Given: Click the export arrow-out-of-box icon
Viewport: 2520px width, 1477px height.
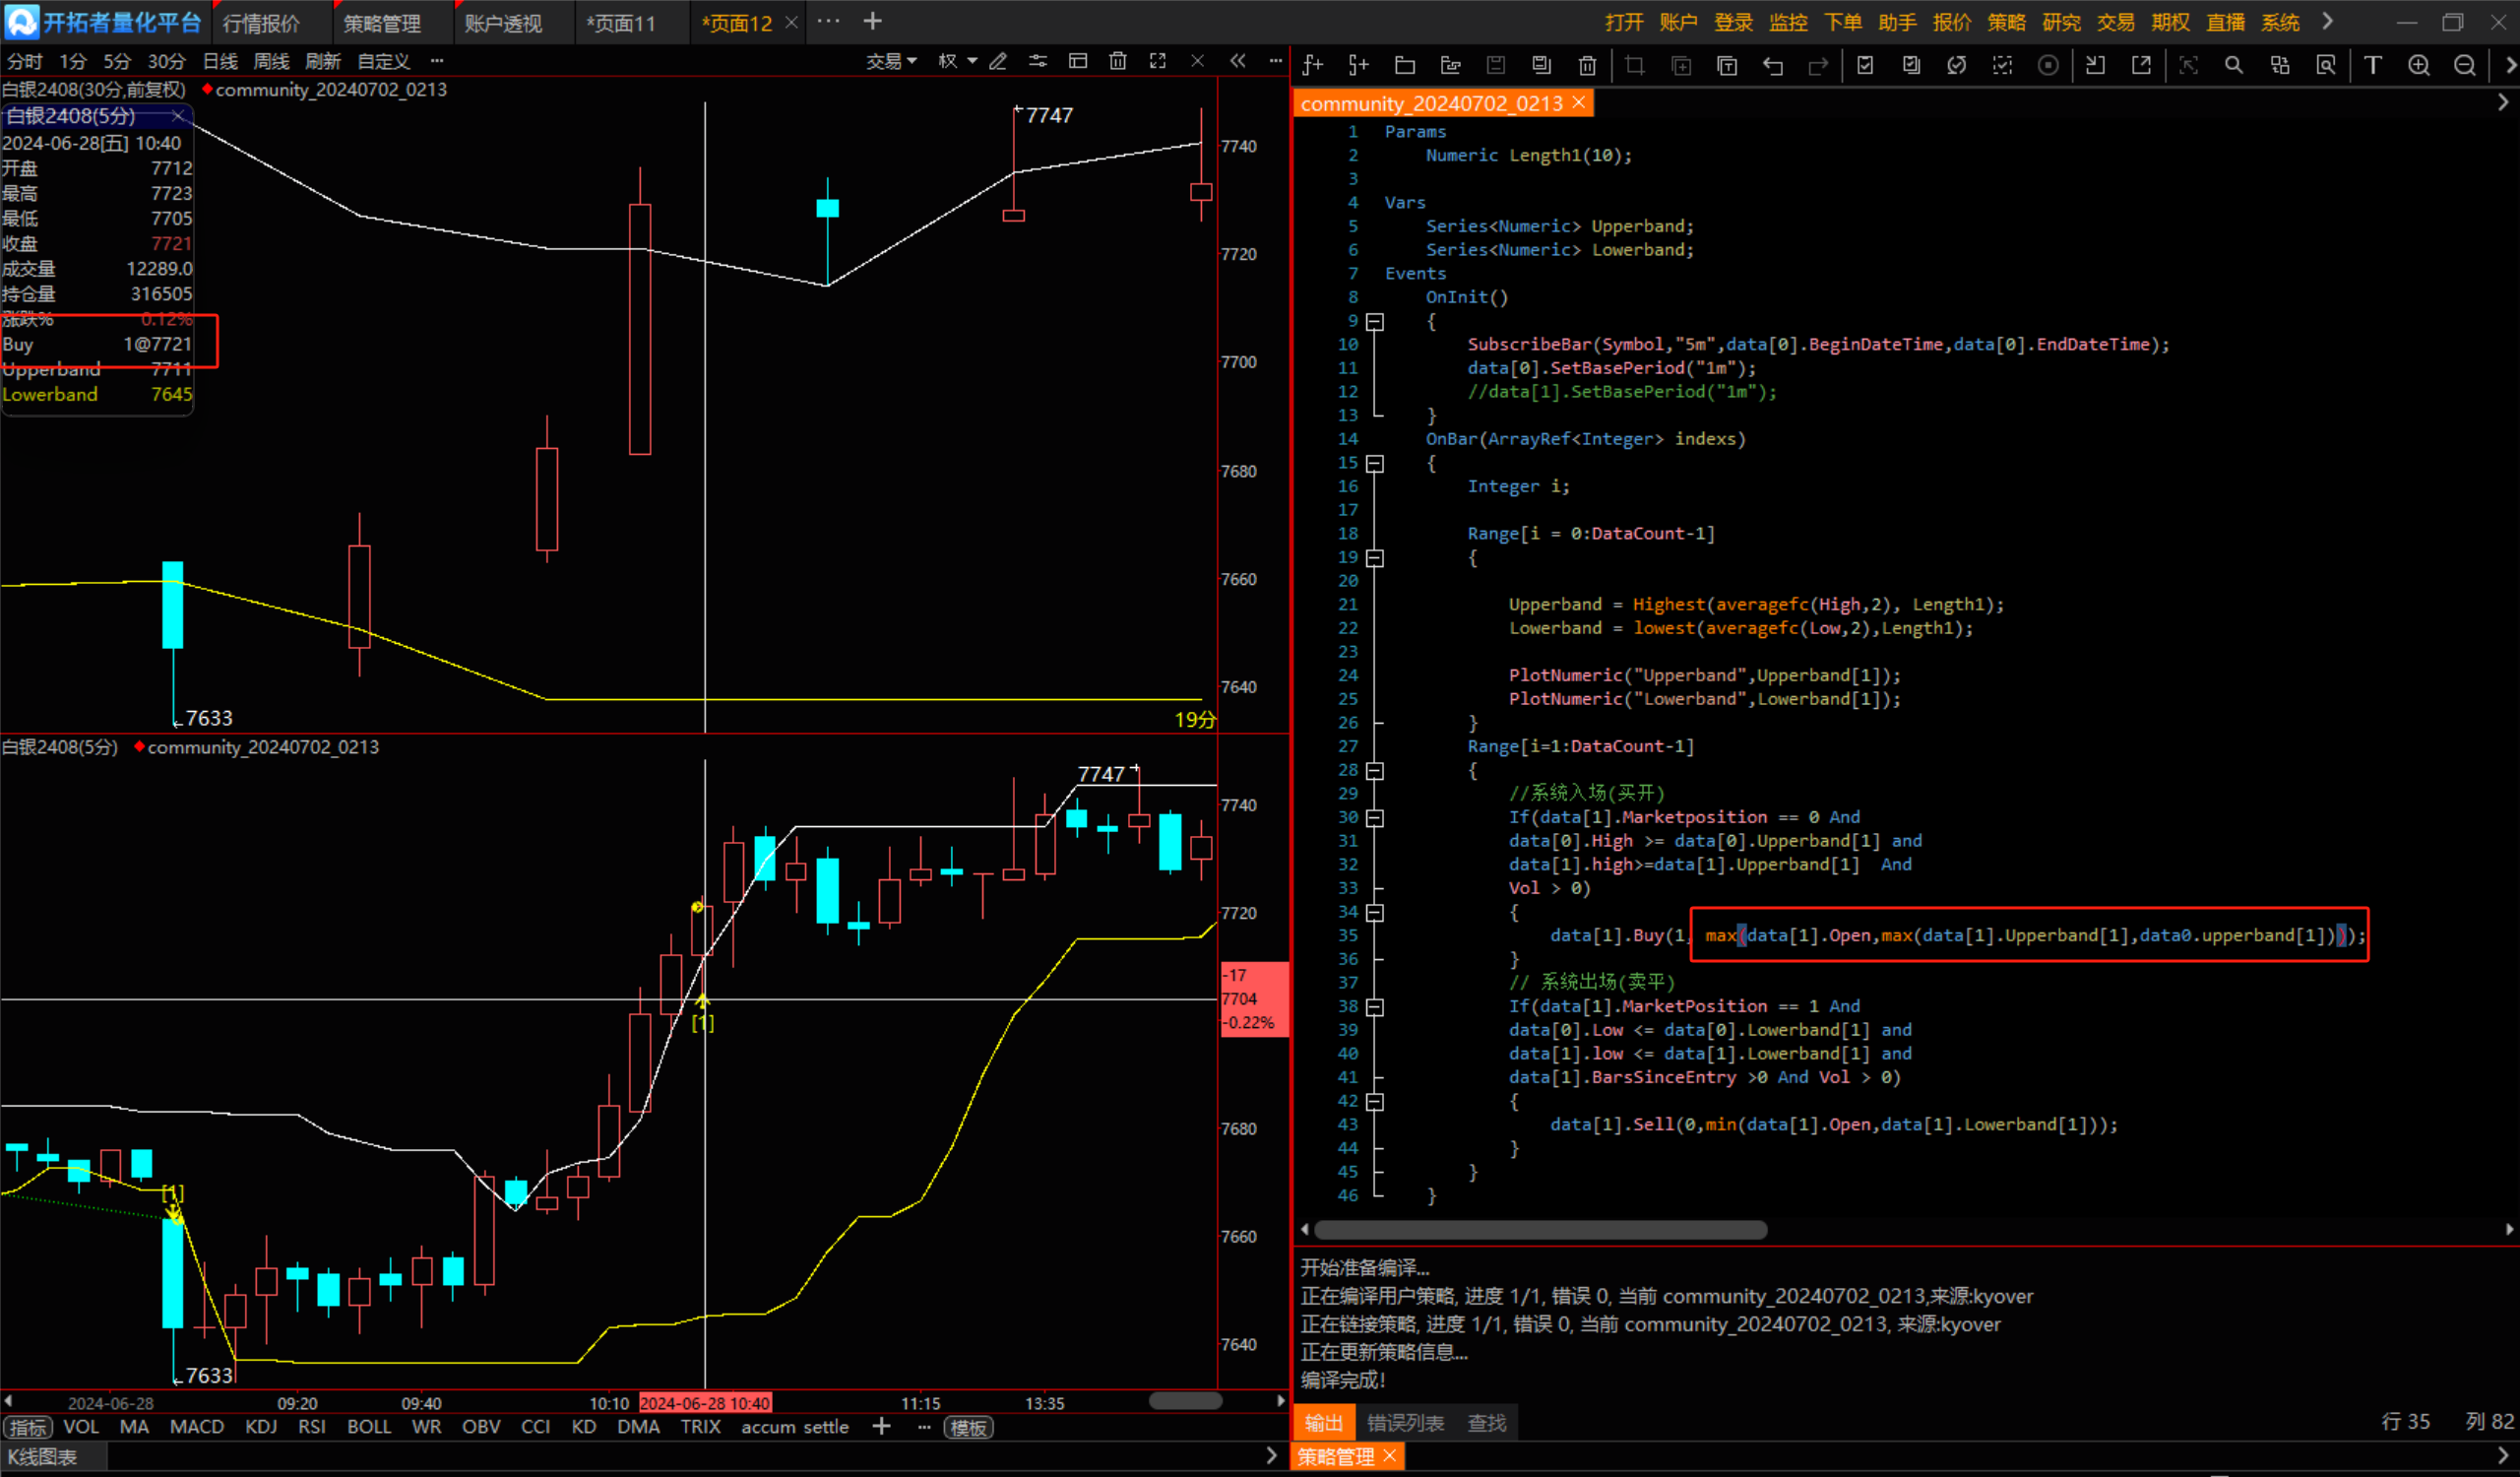Looking at the screenshot, I should 2141,65.
